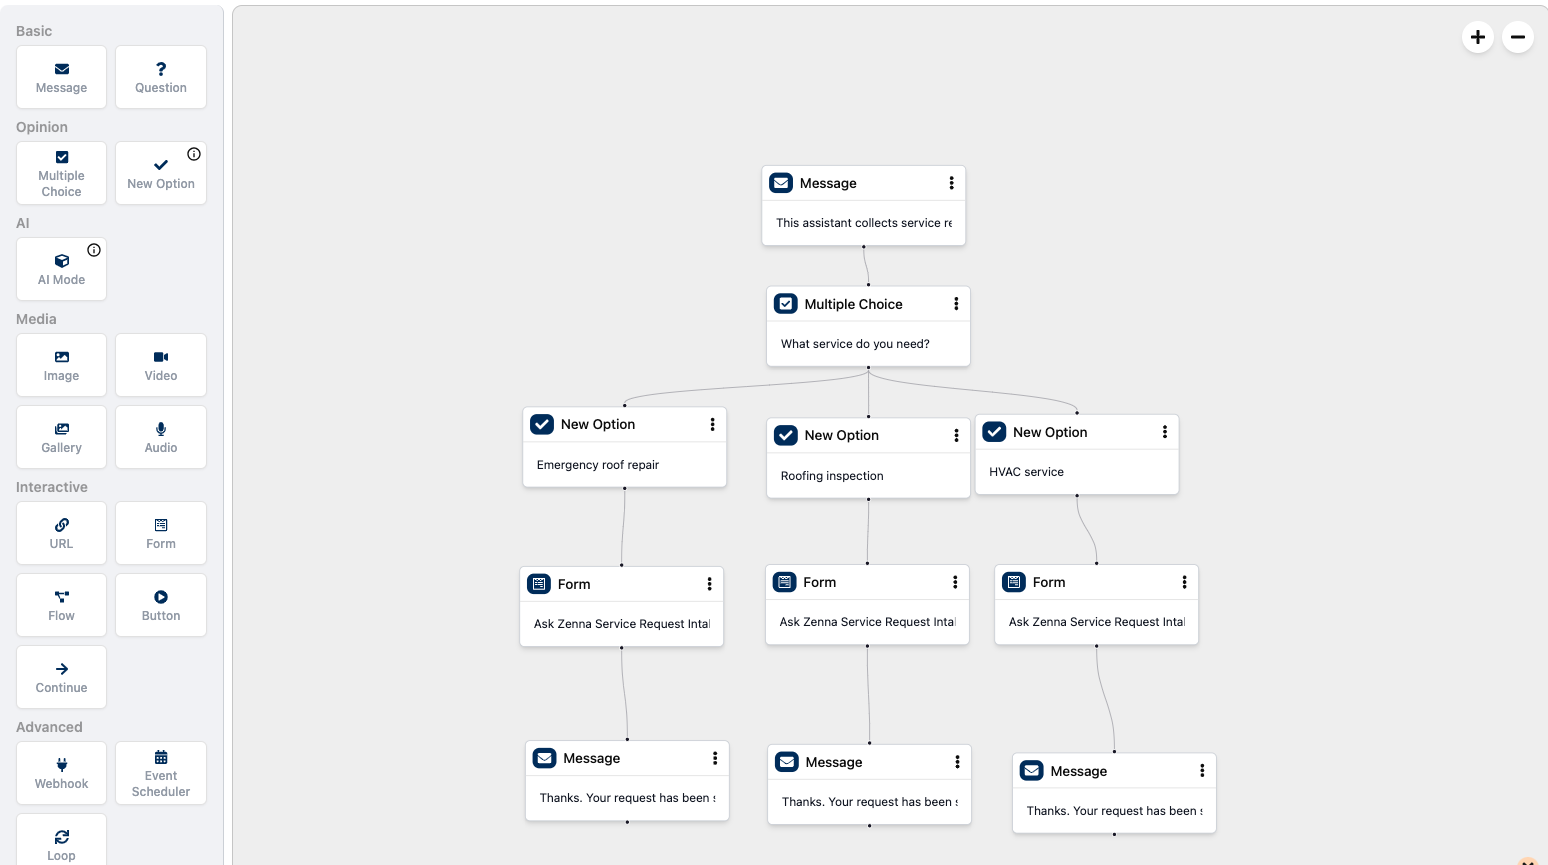
Task: Select the Image media block
Action: point(61,365)
